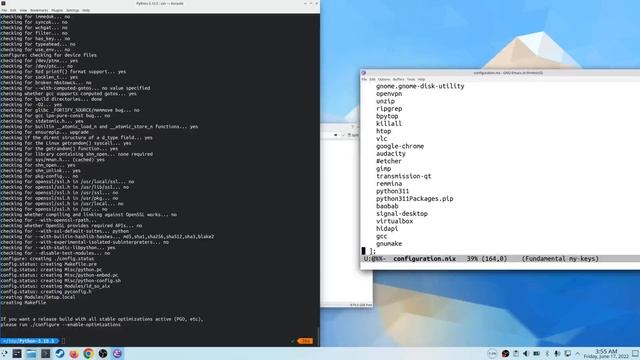
Task: Open the Dolphin file manager taskbar icon
Action: (x=31, y=353)
